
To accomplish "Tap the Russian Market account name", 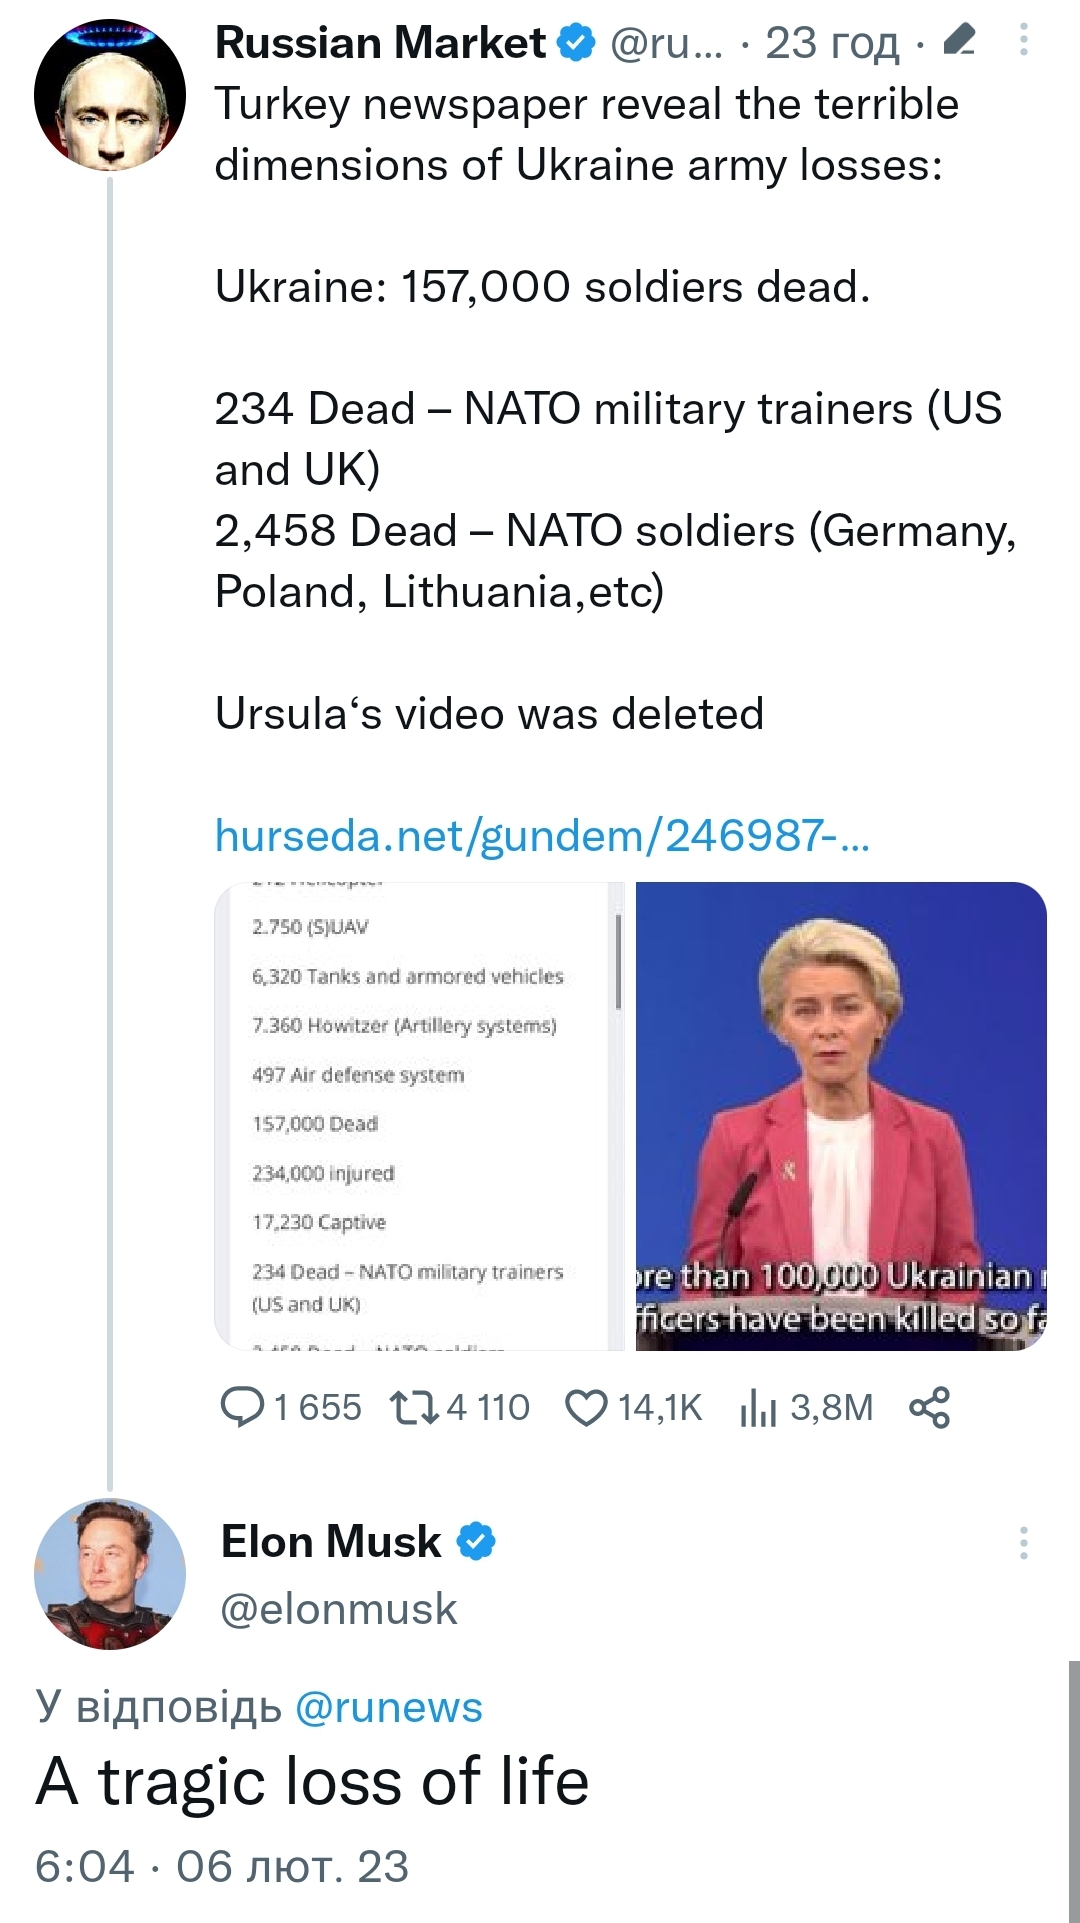I will click(380, 44).
